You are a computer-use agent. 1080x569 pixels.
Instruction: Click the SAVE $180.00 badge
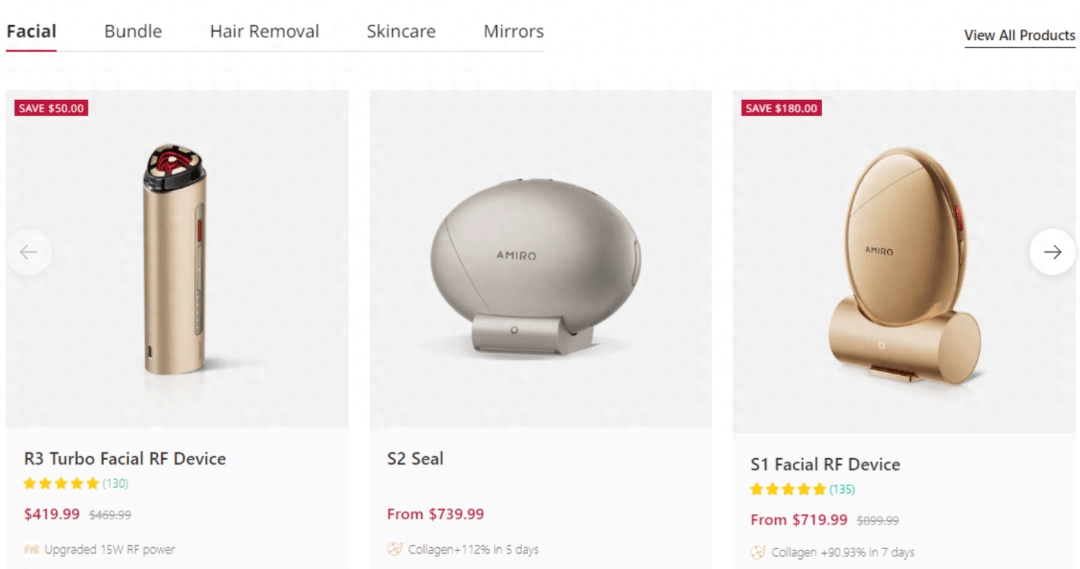[x=781, y=108]
